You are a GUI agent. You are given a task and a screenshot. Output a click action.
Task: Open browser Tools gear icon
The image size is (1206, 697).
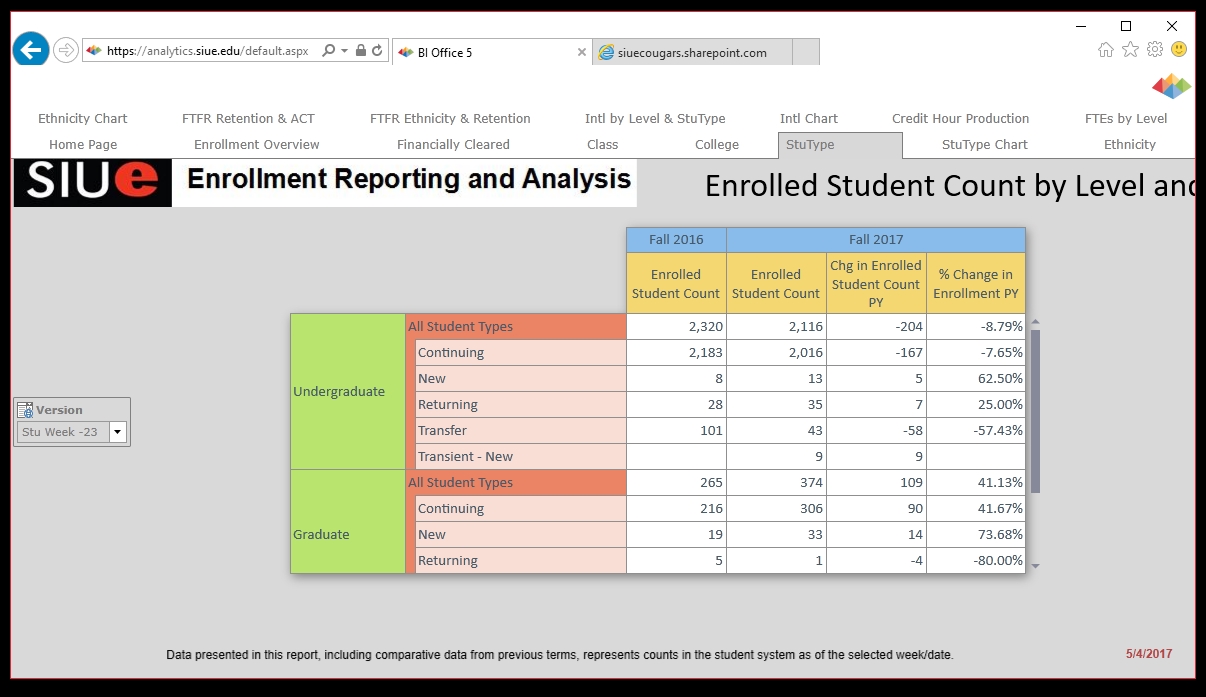click(1155, 49)
